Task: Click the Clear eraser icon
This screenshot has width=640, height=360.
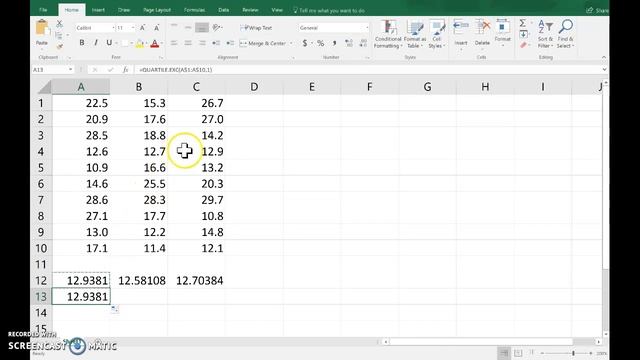Action: click(523, 45)
